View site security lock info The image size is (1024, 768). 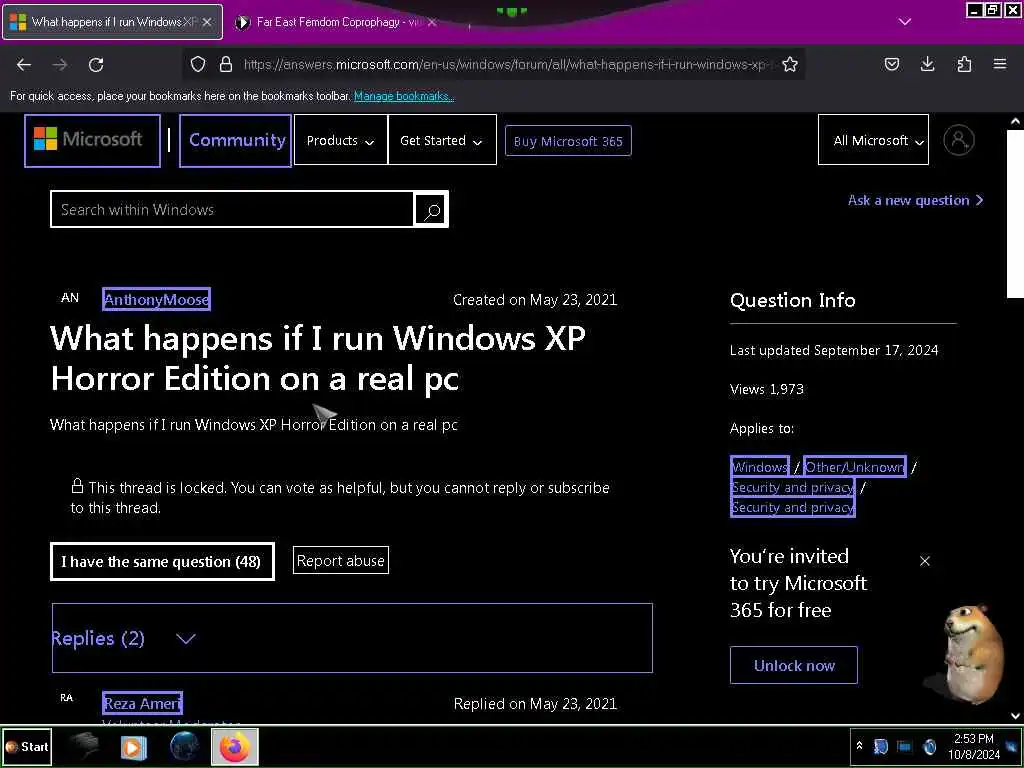tap(226, 64)
